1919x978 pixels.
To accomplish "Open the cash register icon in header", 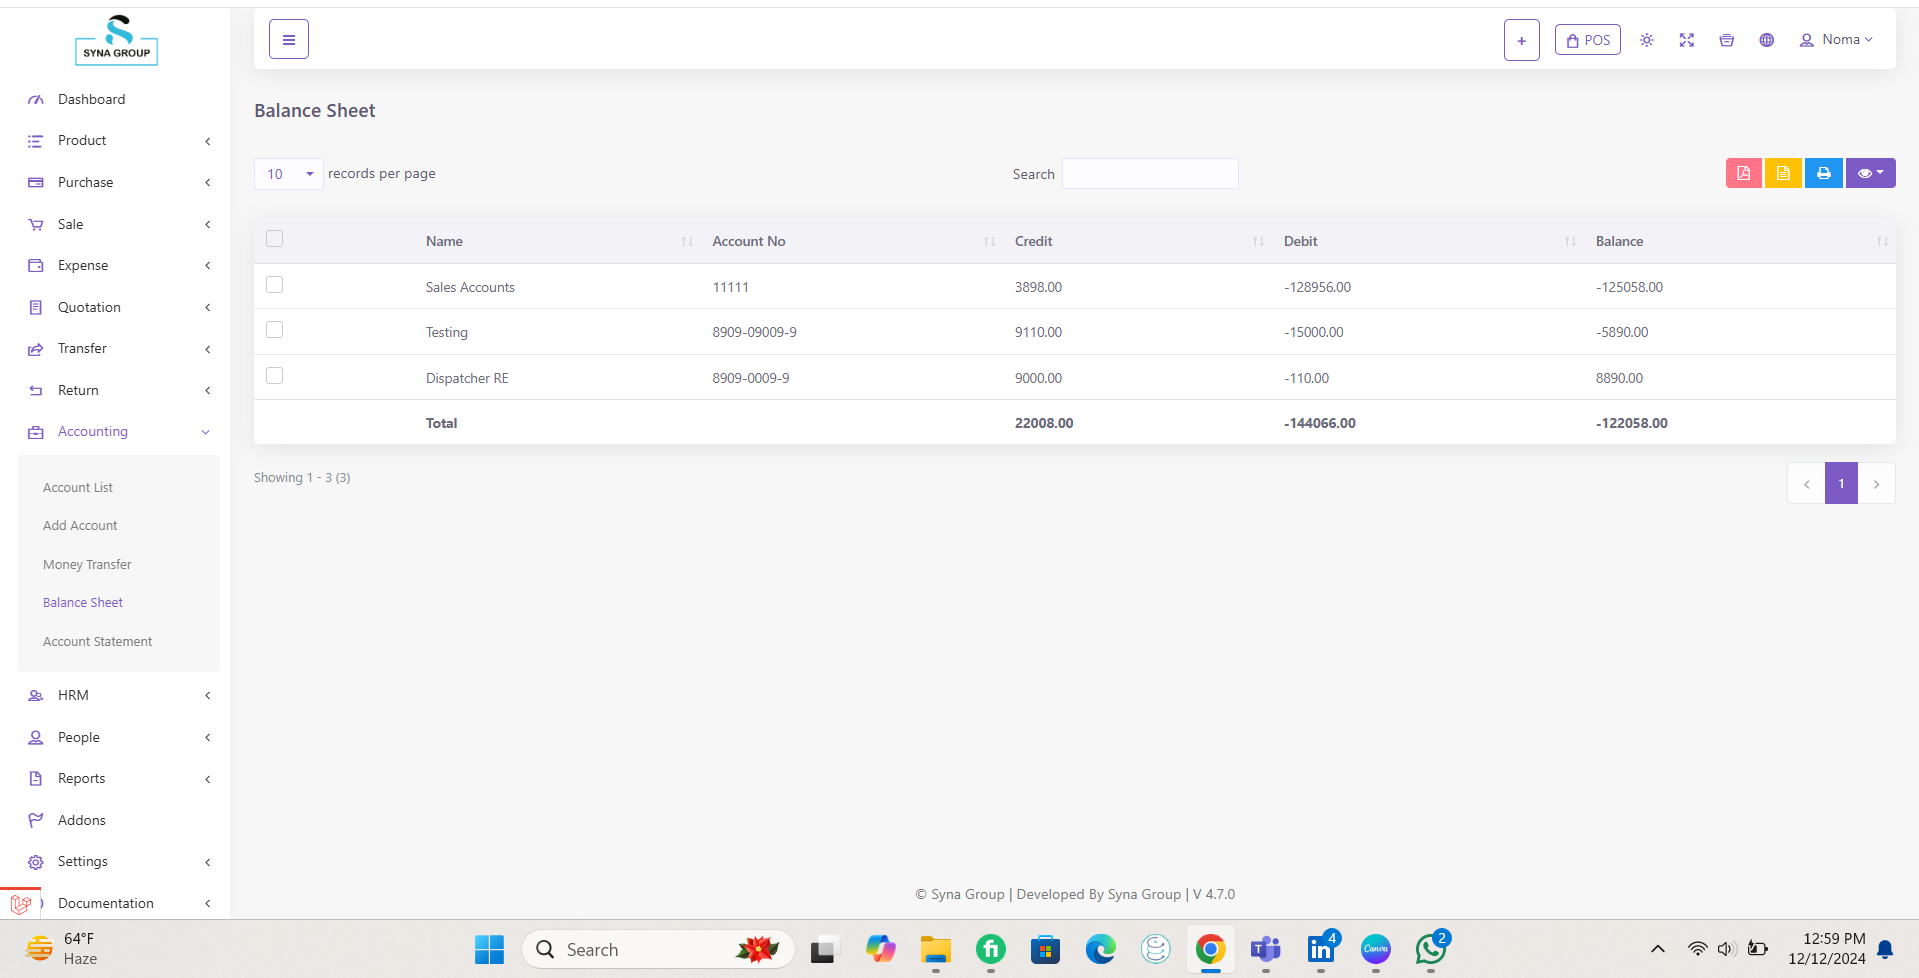I will click(1726, 40).
